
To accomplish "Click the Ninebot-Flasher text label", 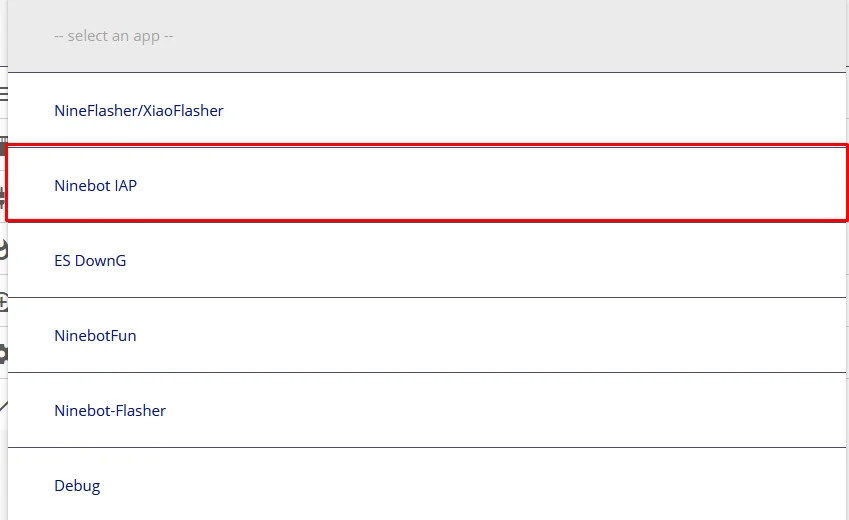I will tap(110, 410).
